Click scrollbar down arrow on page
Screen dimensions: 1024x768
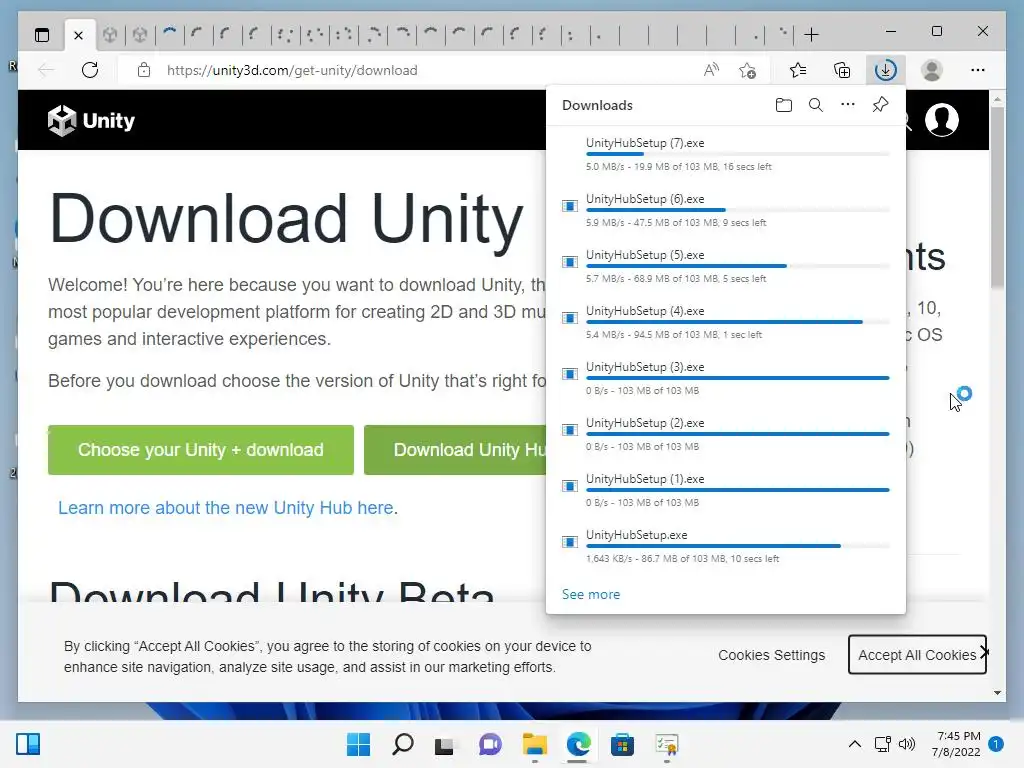(x=997, y=693)
